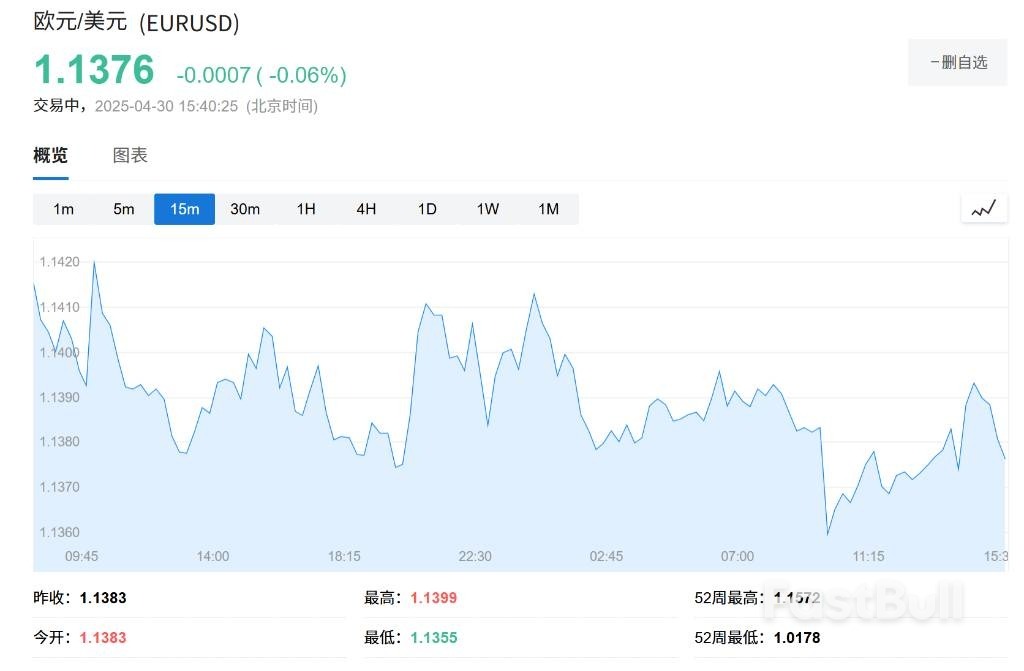Switch chart to the 1H interval
The height and width of the screenshot is (671, 1024).
coord(306,209)
